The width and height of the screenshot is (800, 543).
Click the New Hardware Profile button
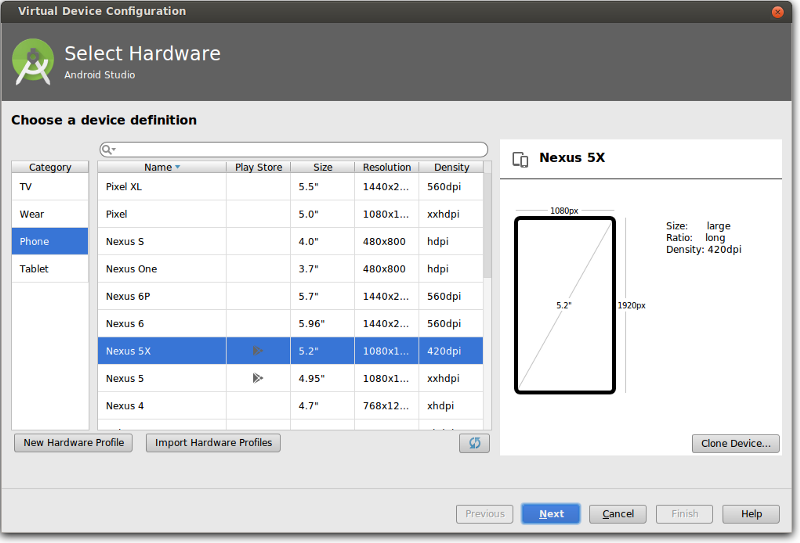(x=73, y=442)
